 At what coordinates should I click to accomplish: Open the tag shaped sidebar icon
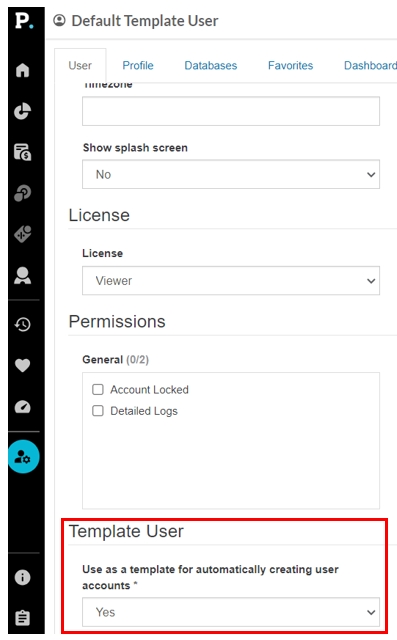(22, 234)
